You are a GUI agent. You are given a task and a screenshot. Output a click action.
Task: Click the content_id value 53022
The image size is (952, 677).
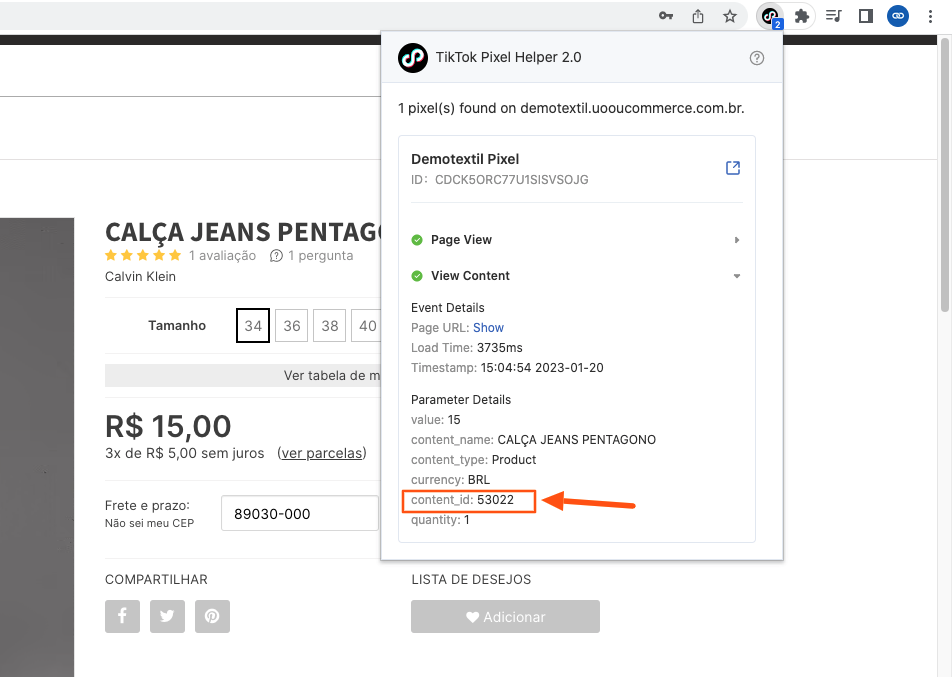pyautogui.click(x=495, y=500)
